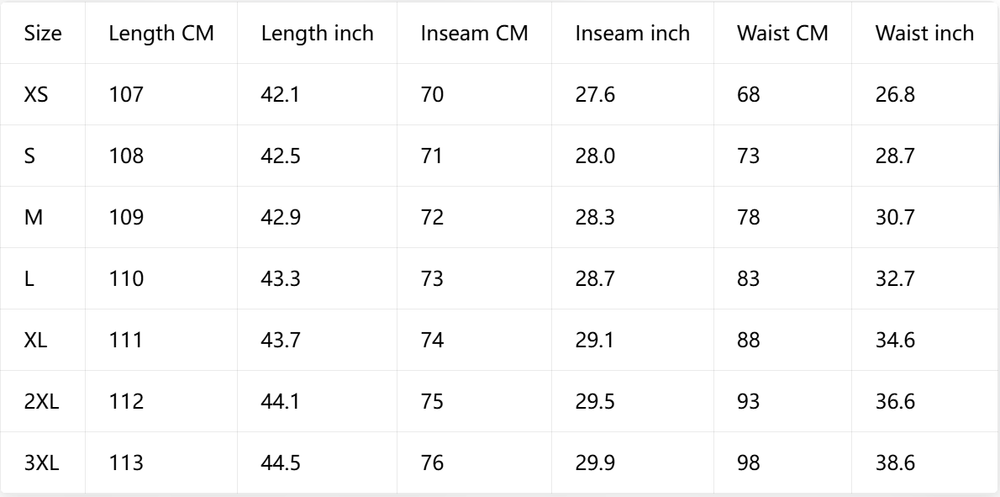Click the Waist inch column header
Viewport: 1000px width, 497px height.
coord(924,33)
